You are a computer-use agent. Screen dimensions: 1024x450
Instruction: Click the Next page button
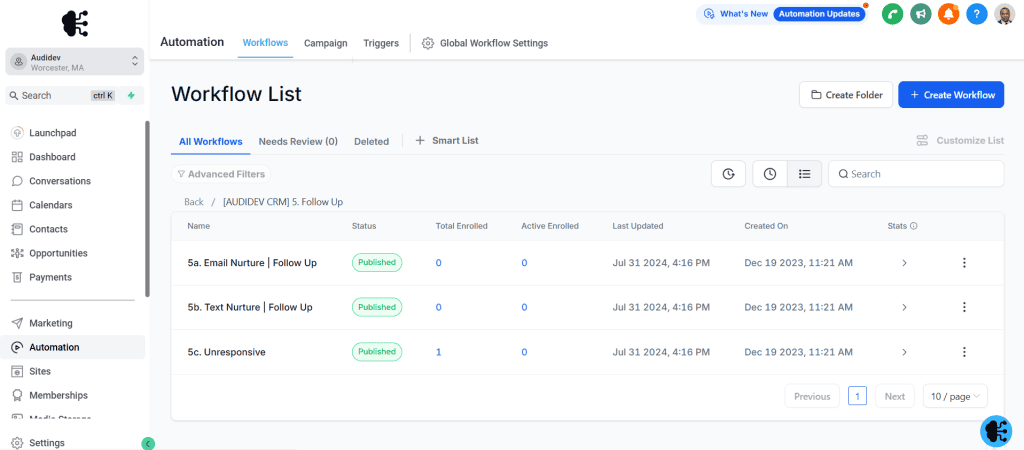click(895, 396)
